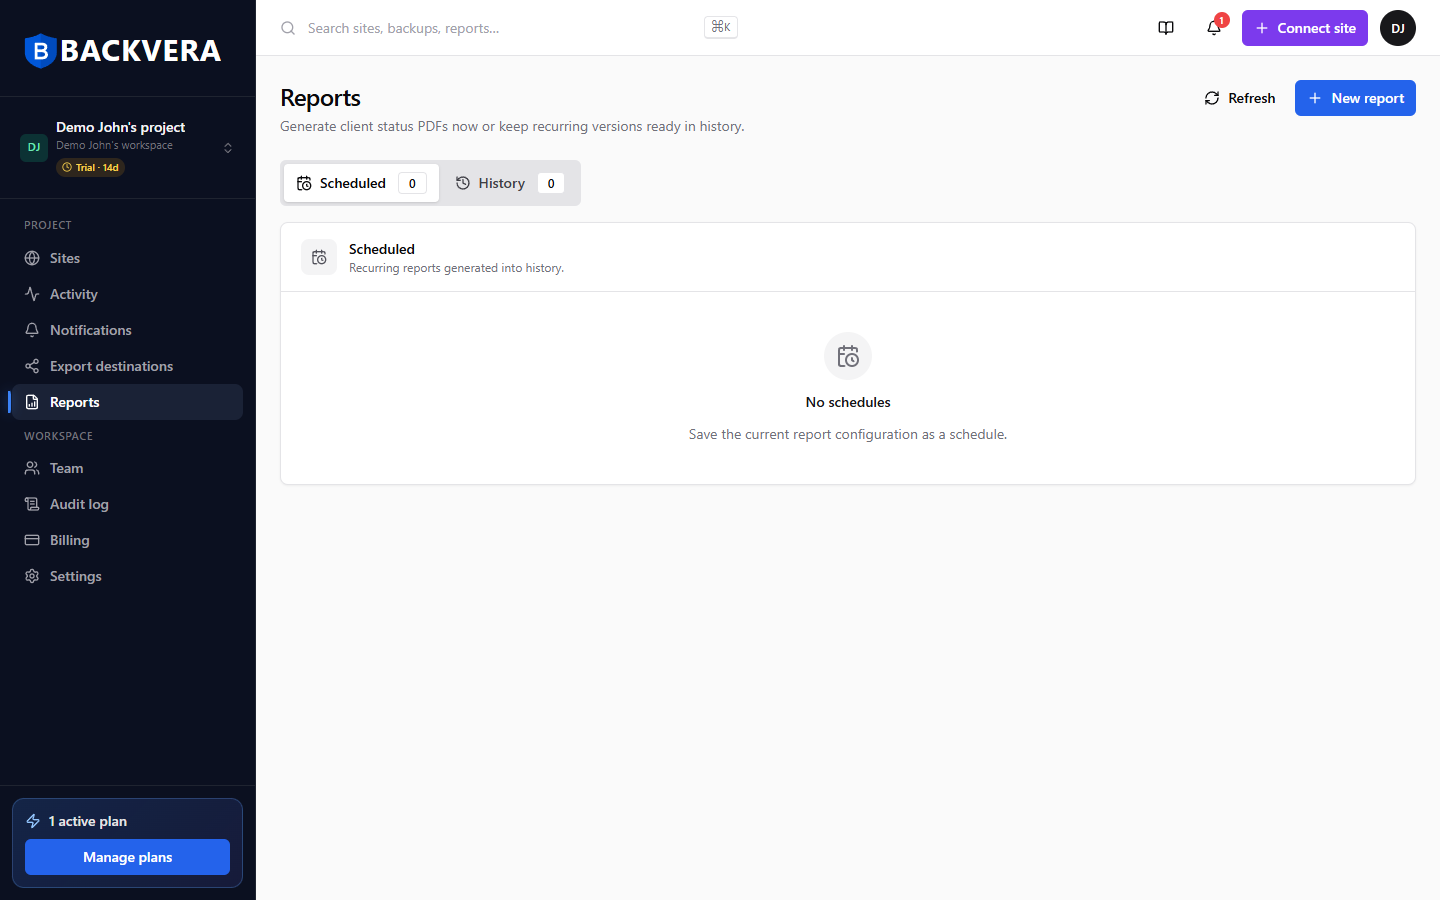
Task: Click the '1 active plan' text
Action: pyautogui.click(x=88, y=821)
